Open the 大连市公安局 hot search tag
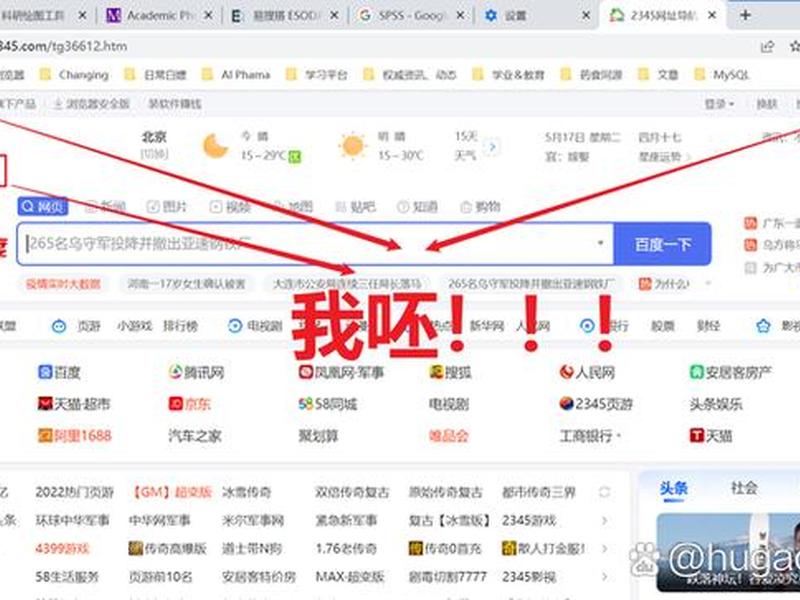 tap(347, 284)
